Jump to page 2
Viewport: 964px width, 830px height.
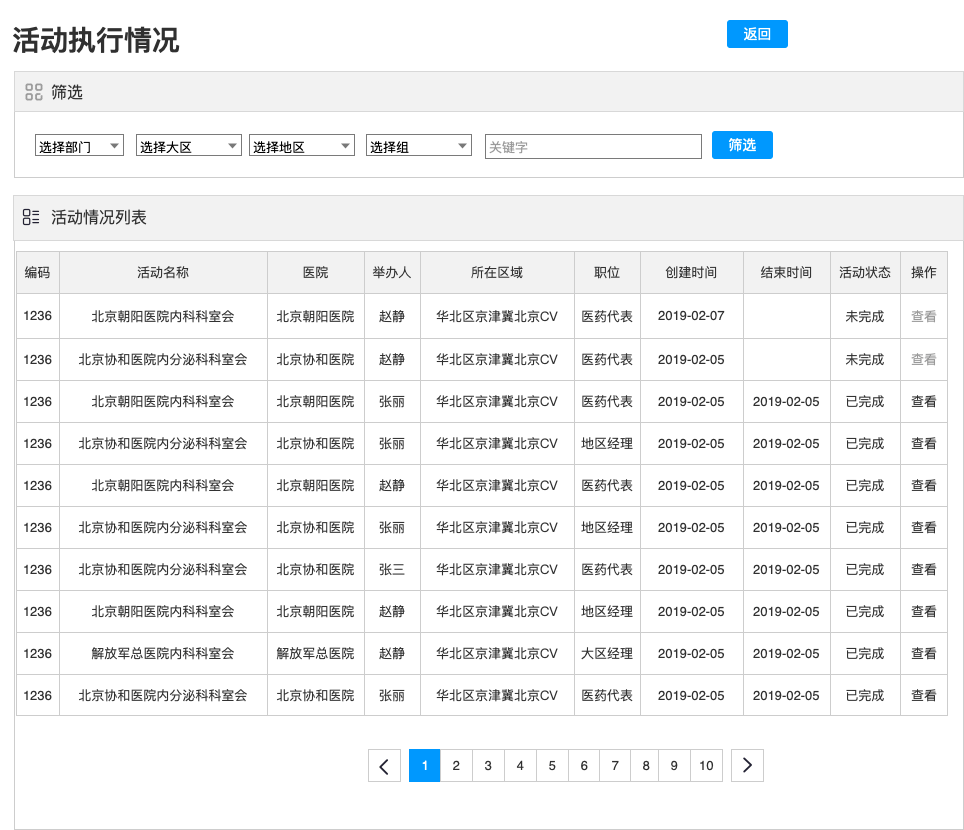point(456,765)
